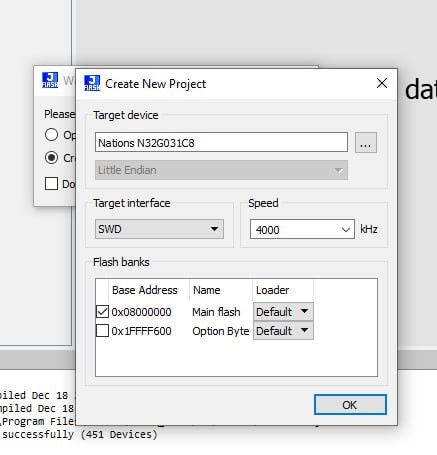Close the Create New Project dialog

point(382,83)
